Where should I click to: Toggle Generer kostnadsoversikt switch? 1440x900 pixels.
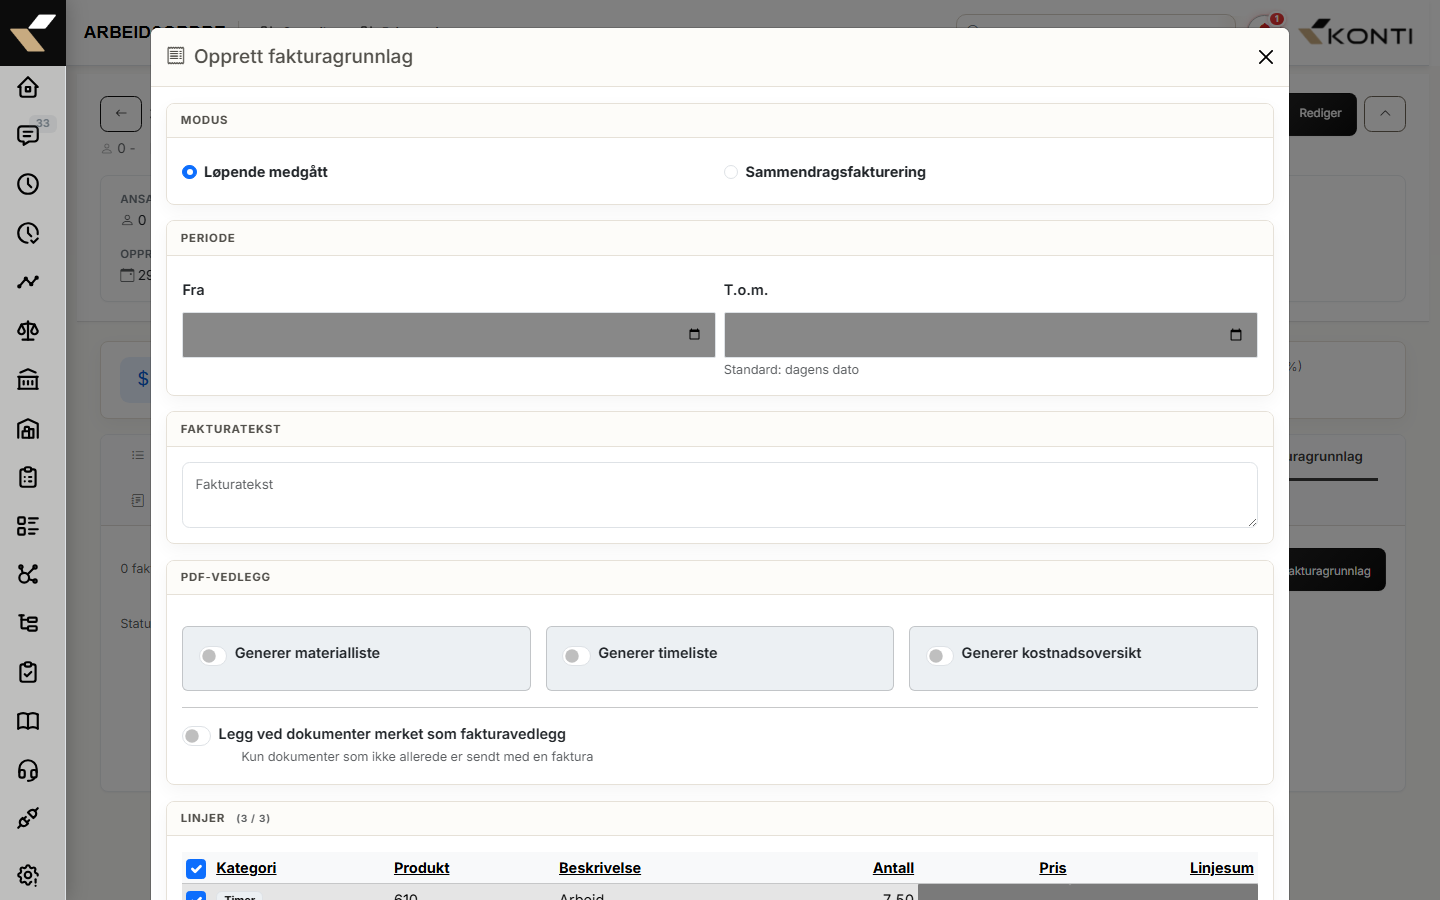[939, 656]
